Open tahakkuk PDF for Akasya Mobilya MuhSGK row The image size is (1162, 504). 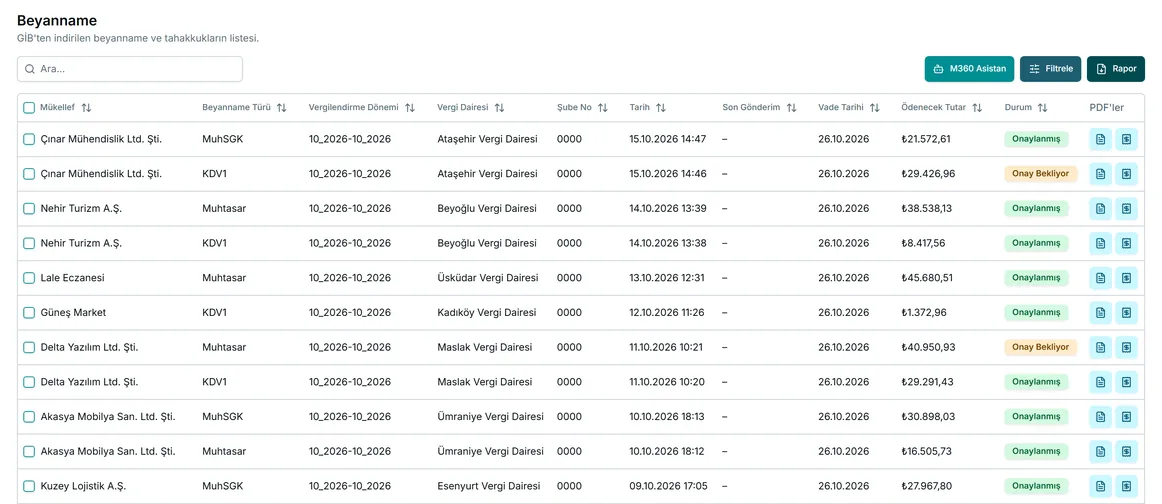point(1126,417)
